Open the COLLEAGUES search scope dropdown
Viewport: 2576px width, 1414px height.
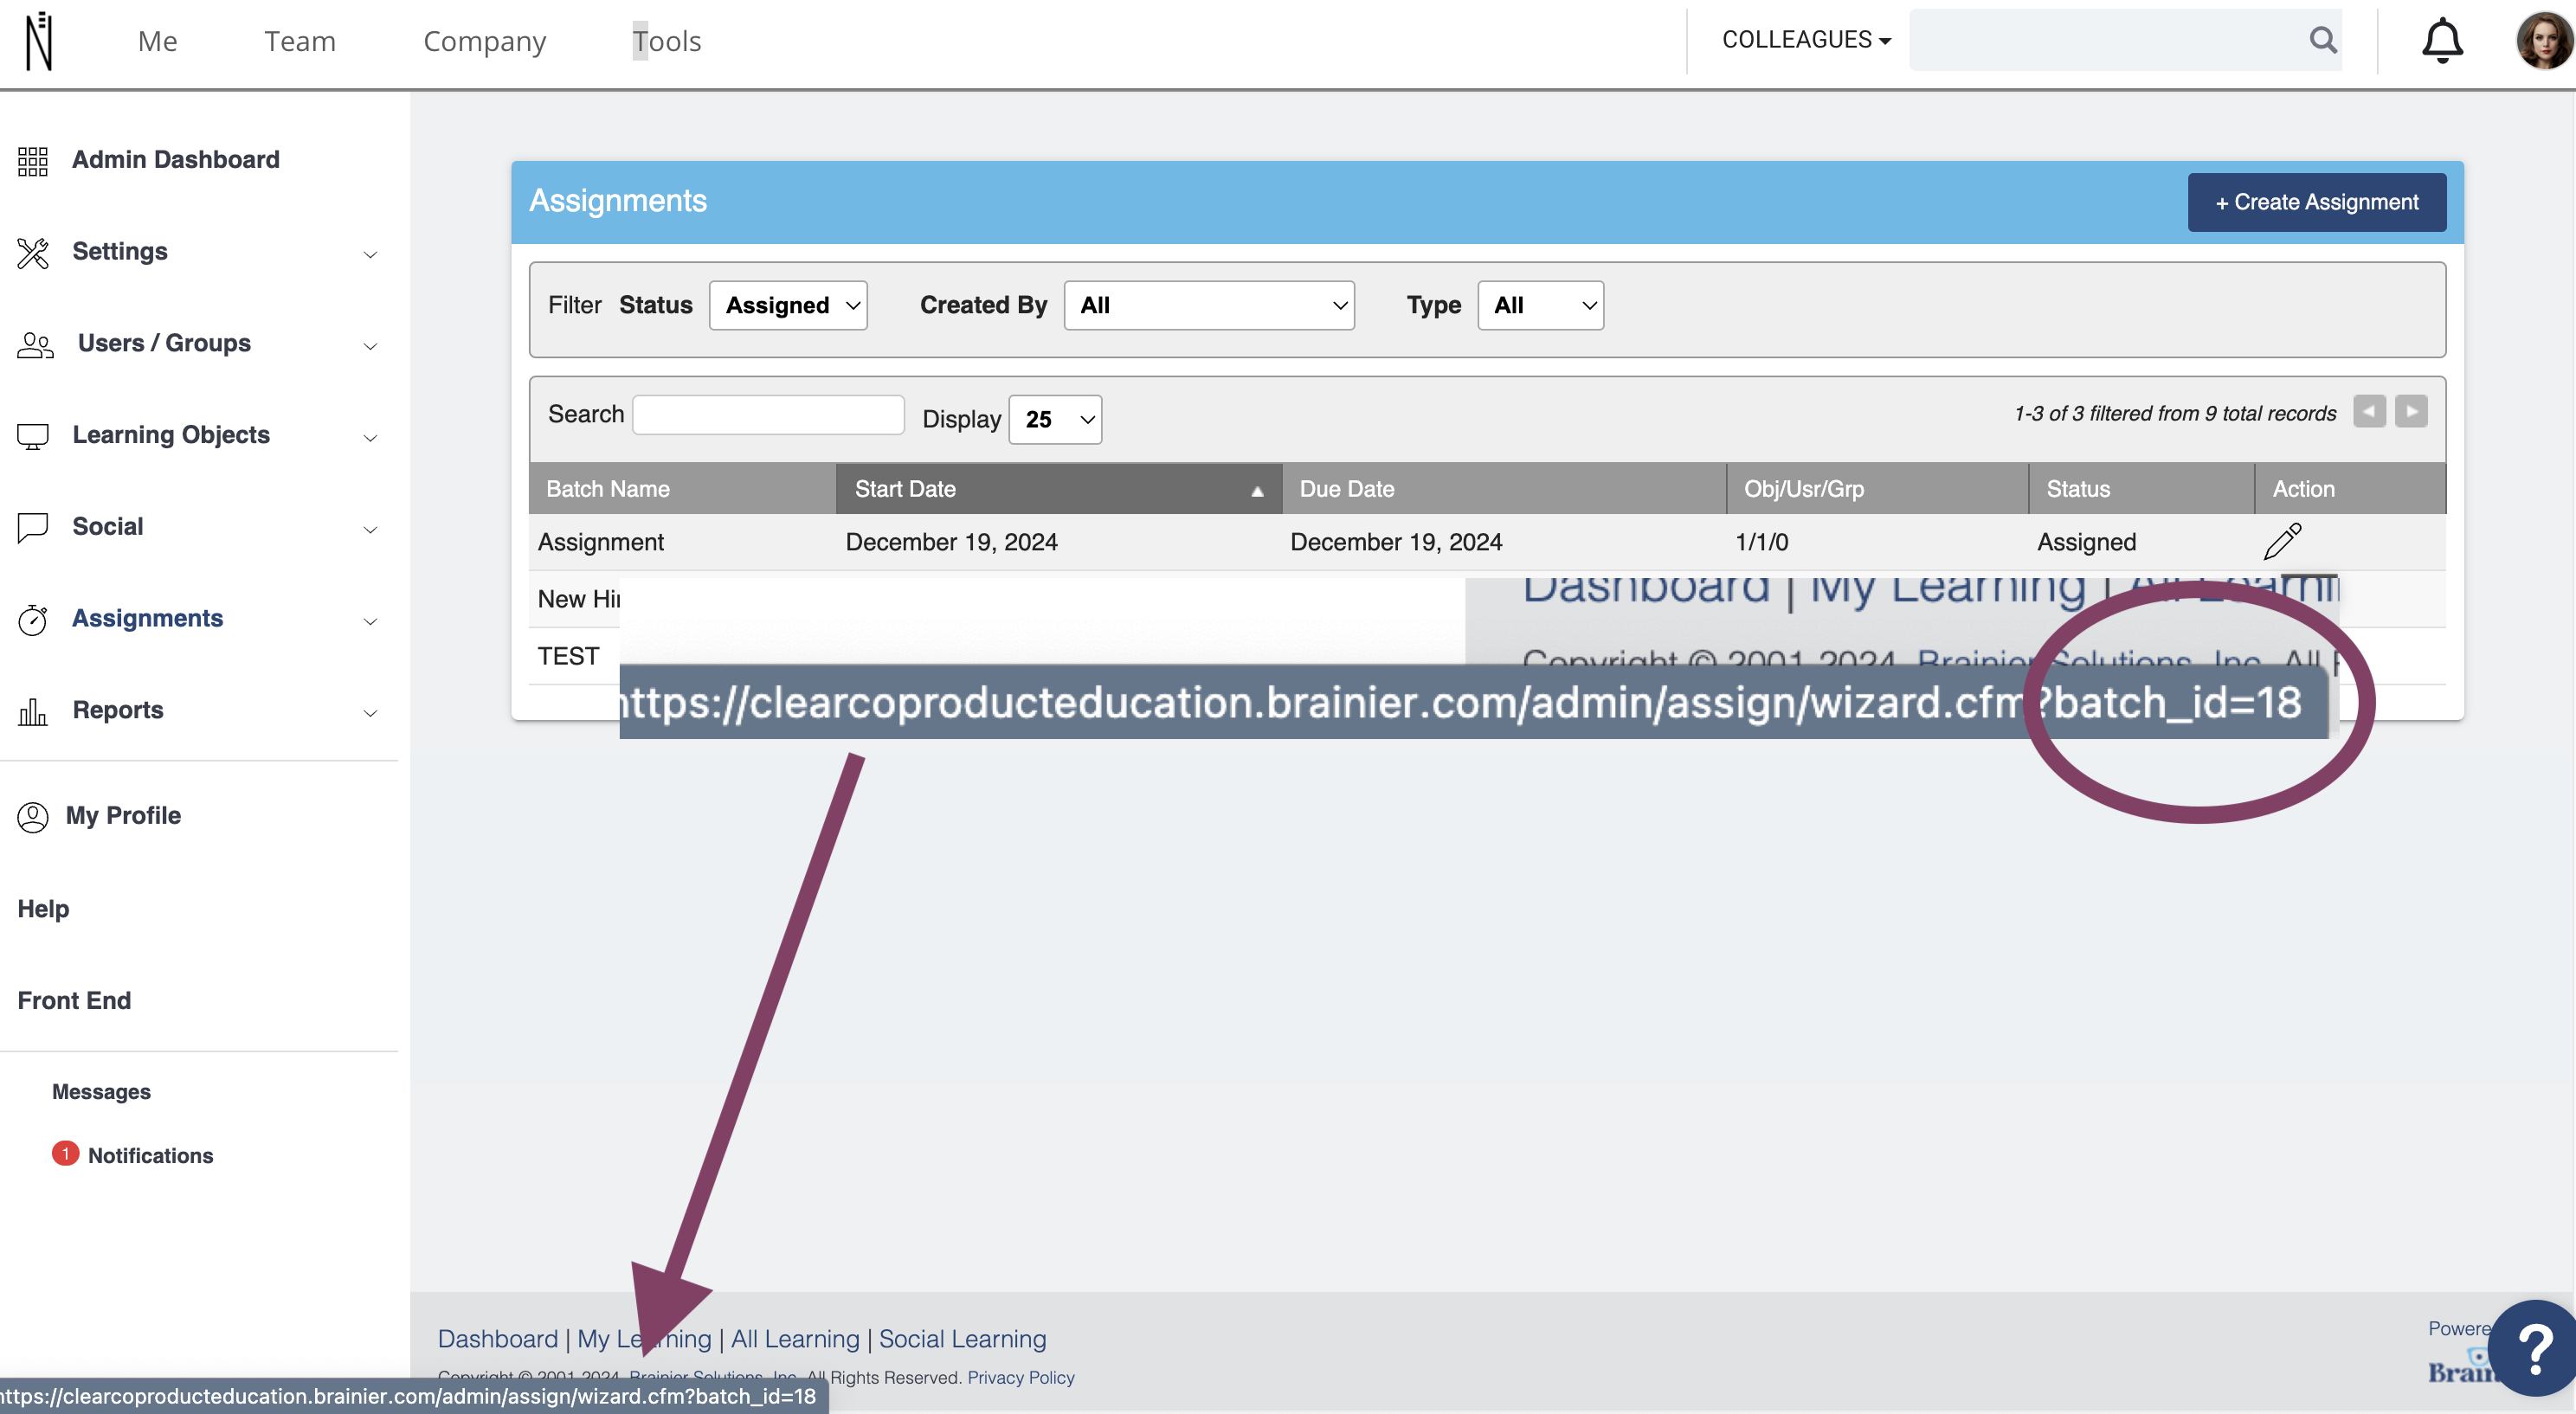pos(1806,40)
